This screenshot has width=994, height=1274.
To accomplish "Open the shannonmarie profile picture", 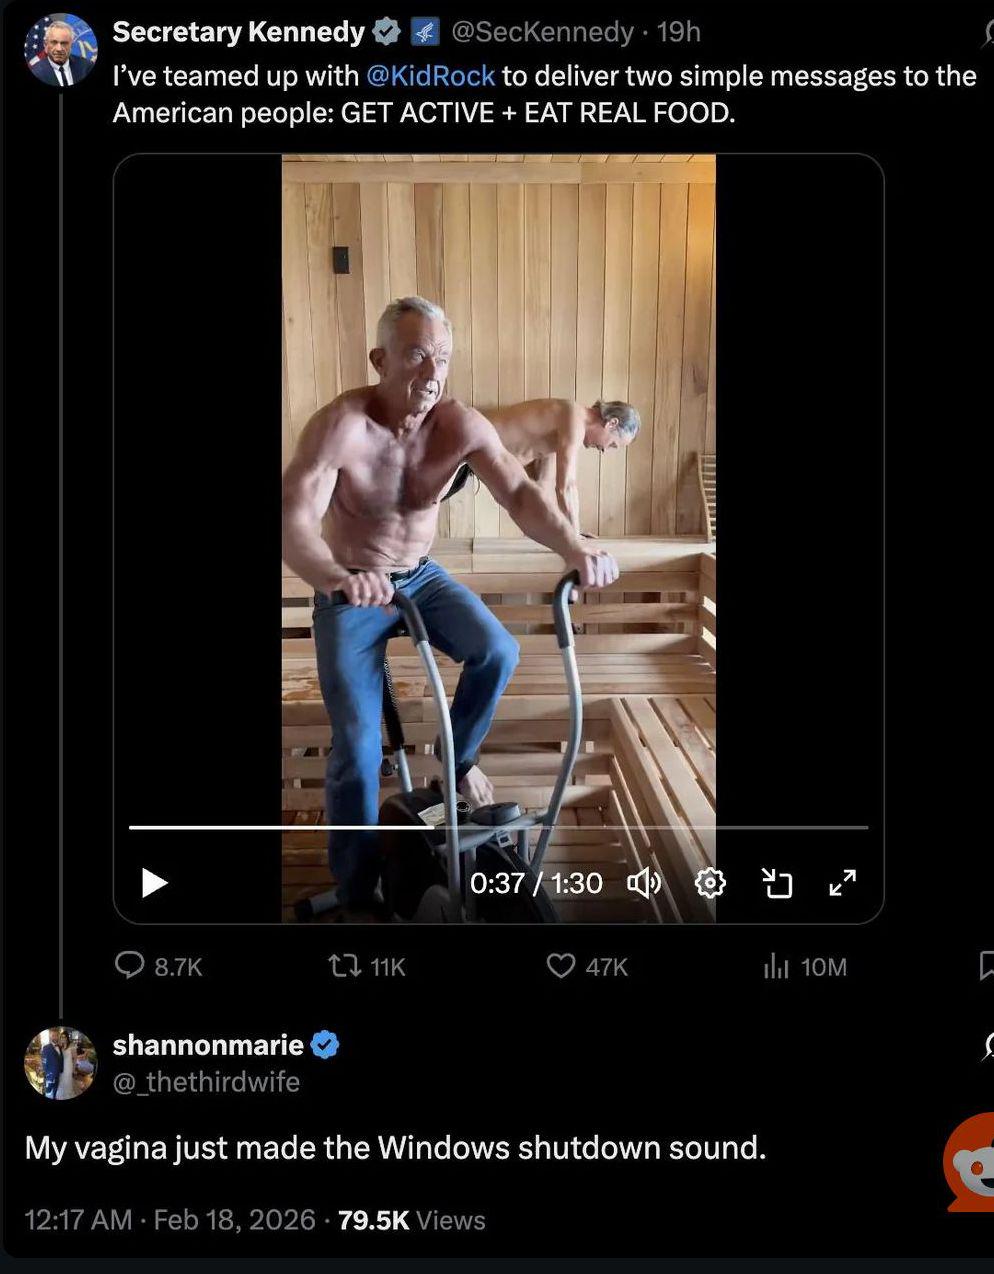I will pos(61,1062).
